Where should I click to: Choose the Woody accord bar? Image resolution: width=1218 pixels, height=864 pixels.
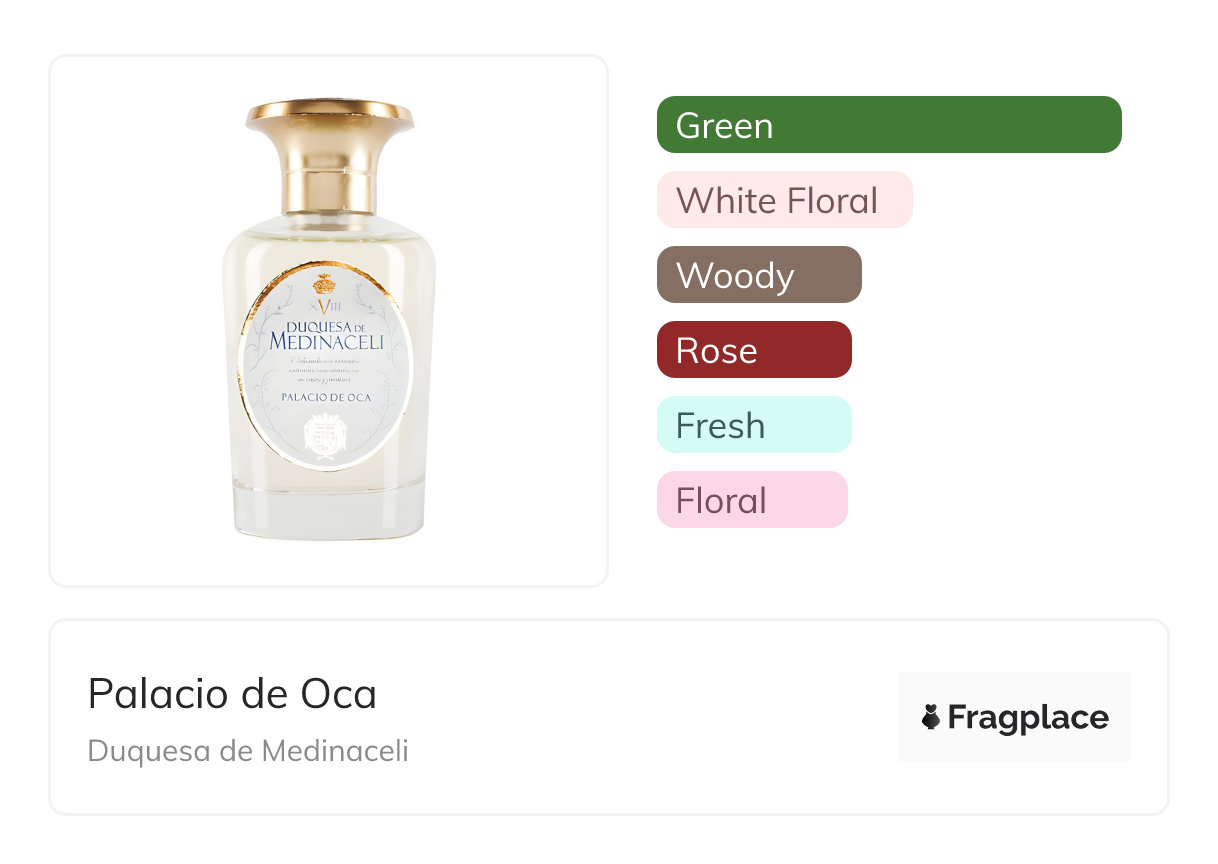(x=758, y=275)
